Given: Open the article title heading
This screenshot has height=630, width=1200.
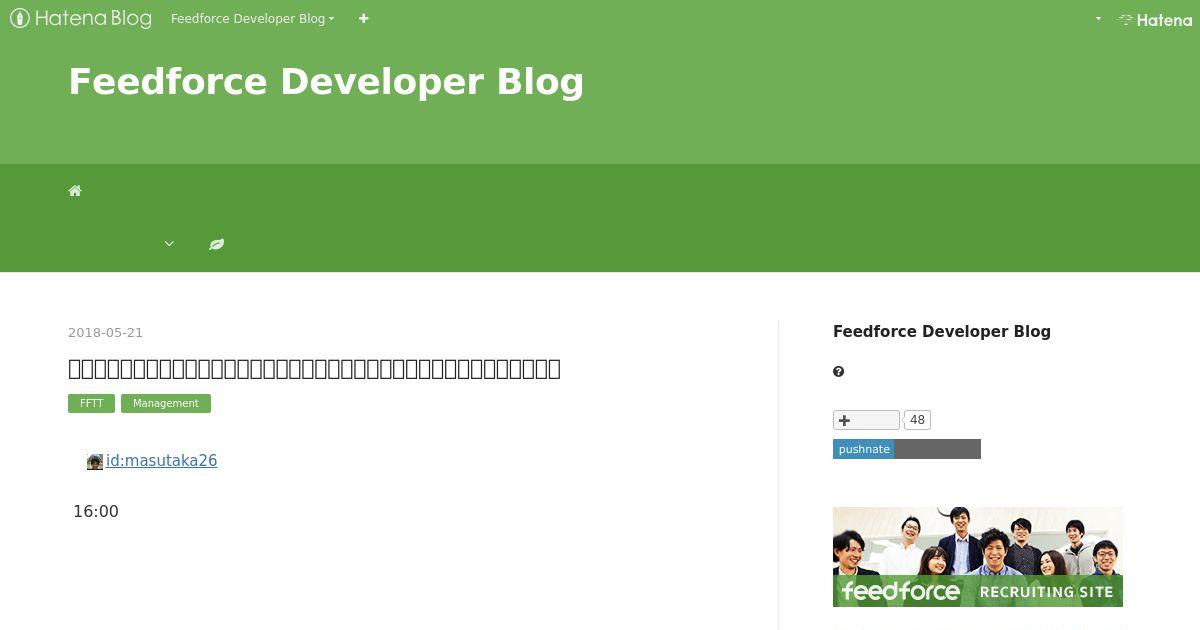Looking at the screenshot, I should [x=314, y=368].
